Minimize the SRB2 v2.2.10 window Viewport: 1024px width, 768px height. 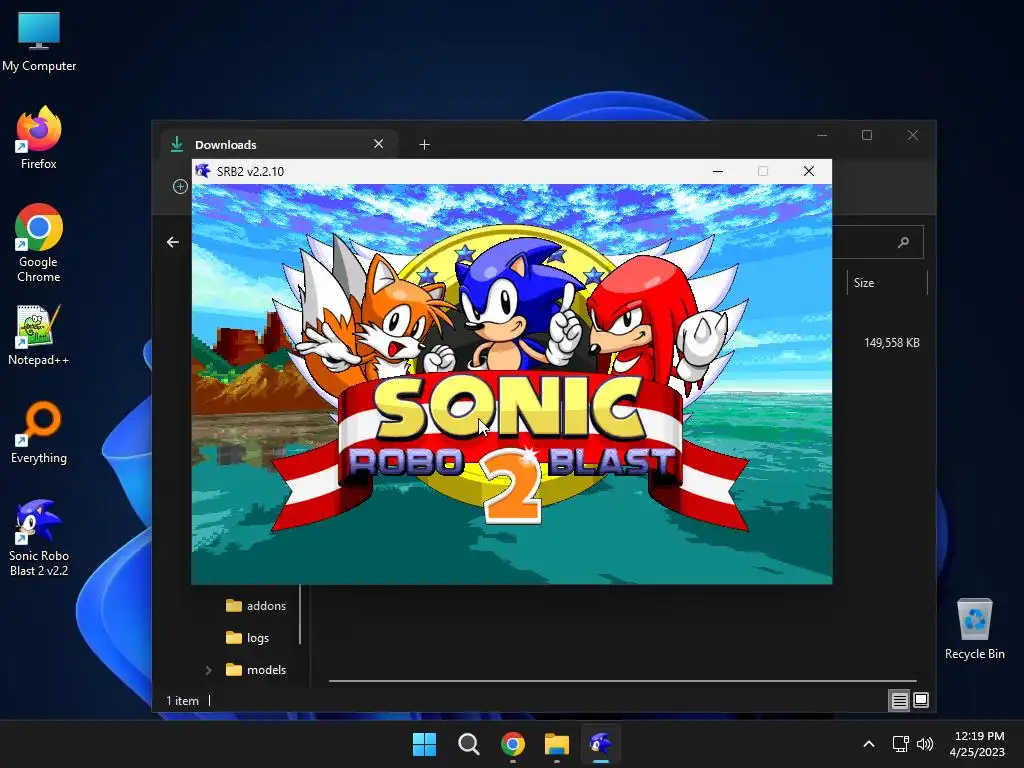point(718,171)
